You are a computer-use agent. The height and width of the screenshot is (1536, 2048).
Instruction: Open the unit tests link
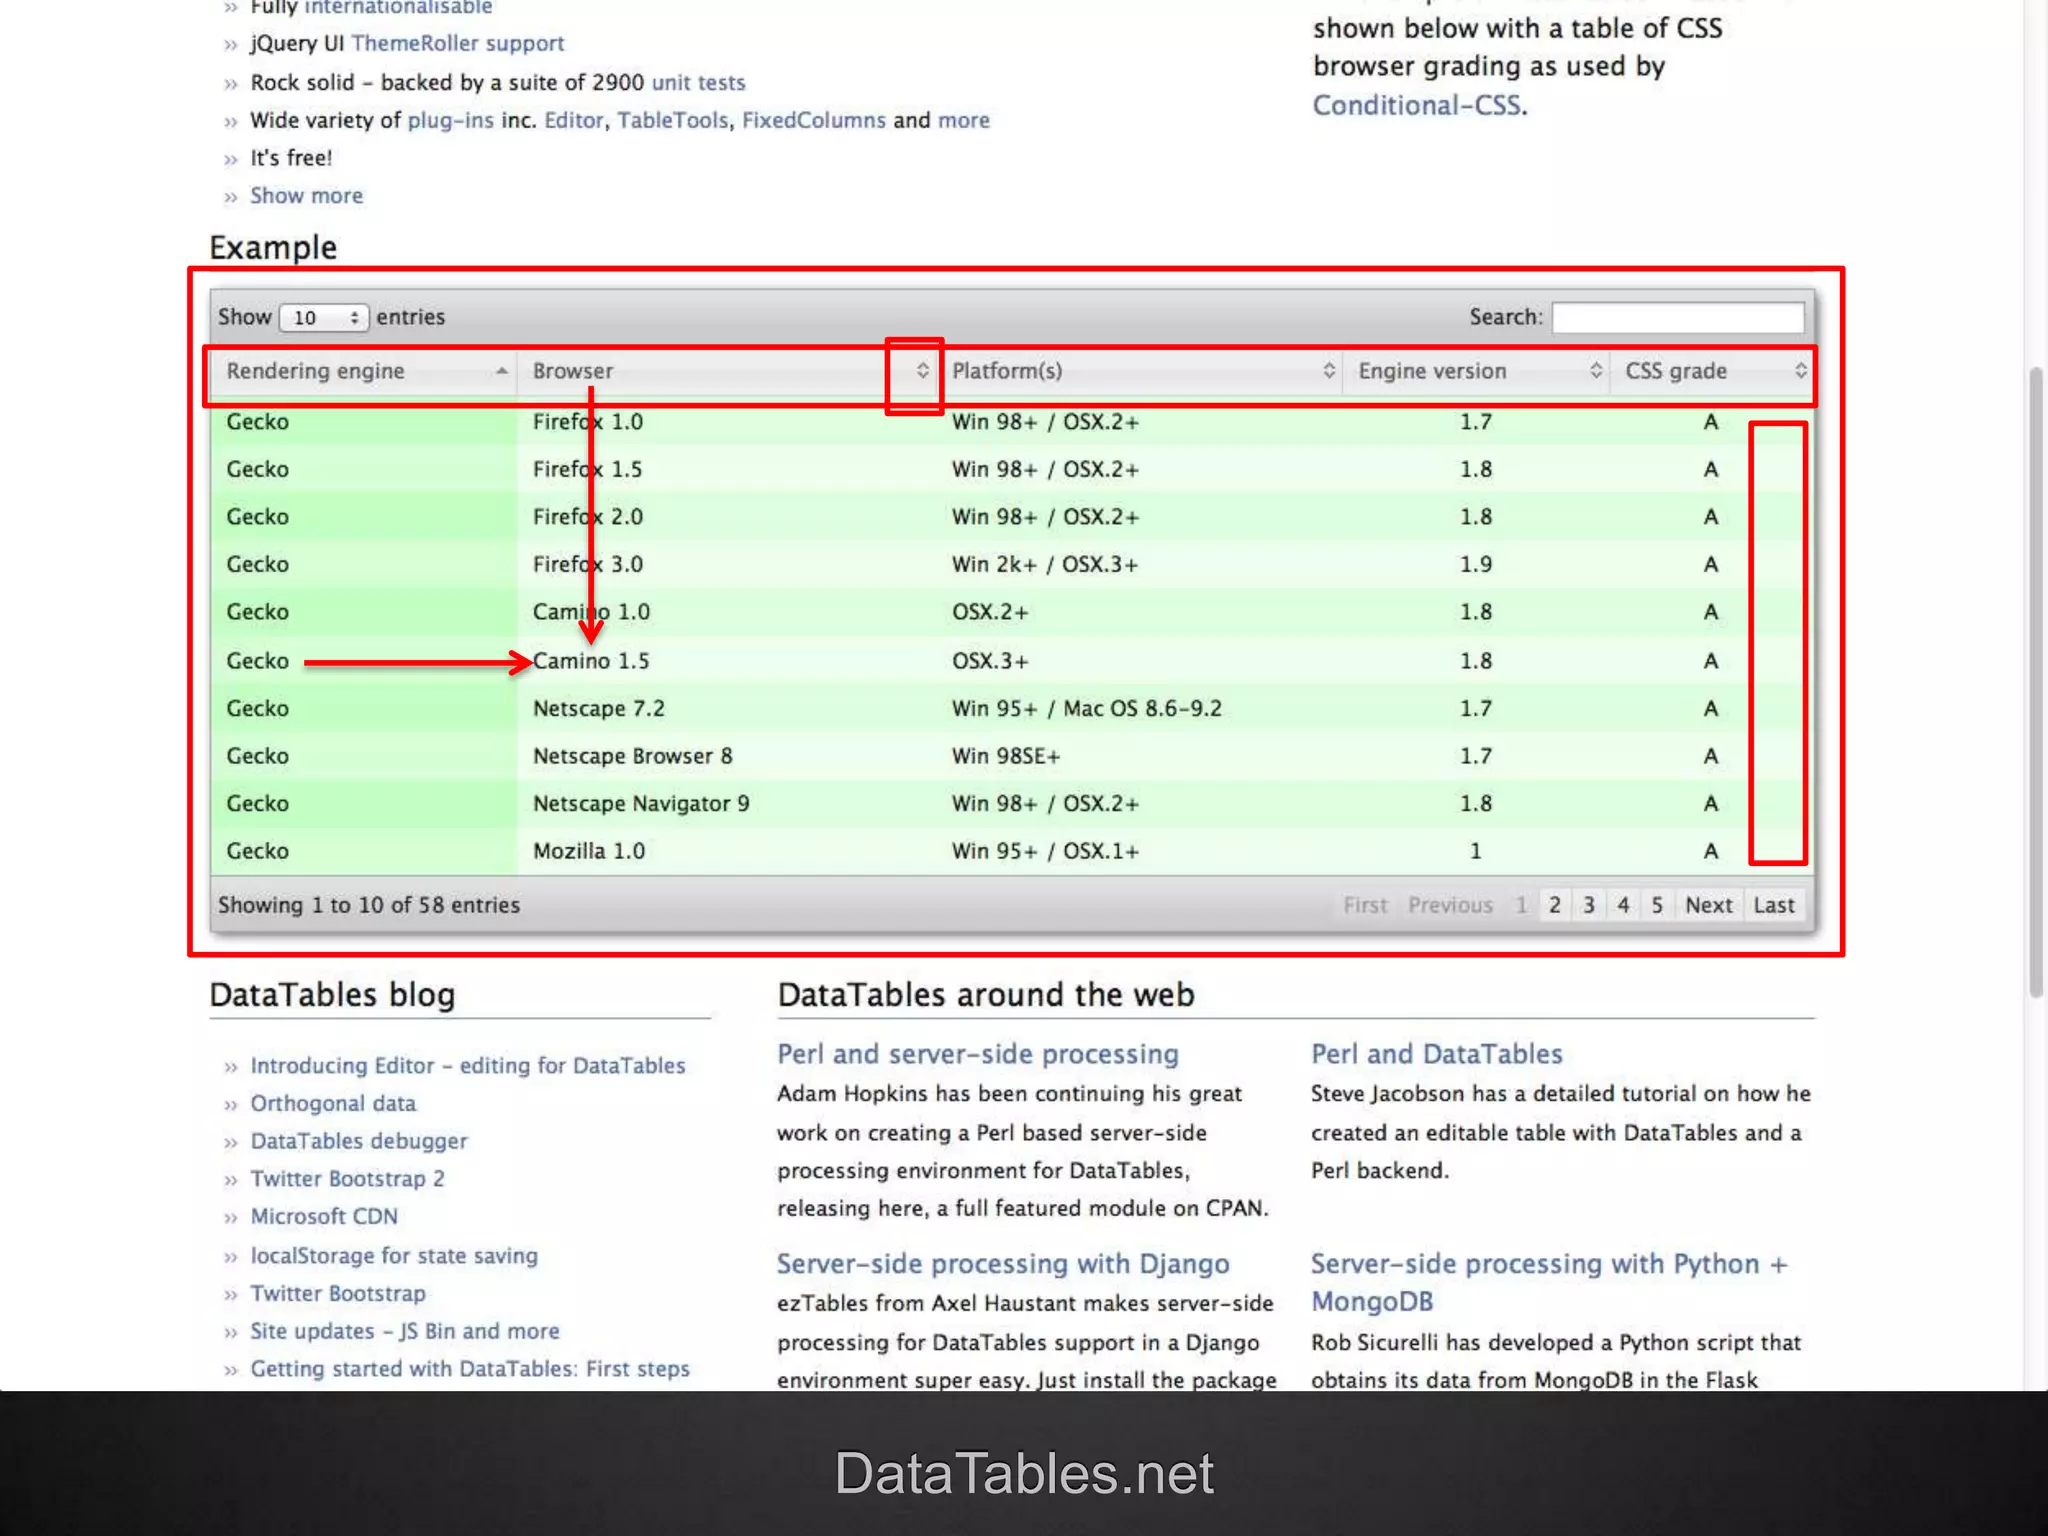click(x=698, y=82)
